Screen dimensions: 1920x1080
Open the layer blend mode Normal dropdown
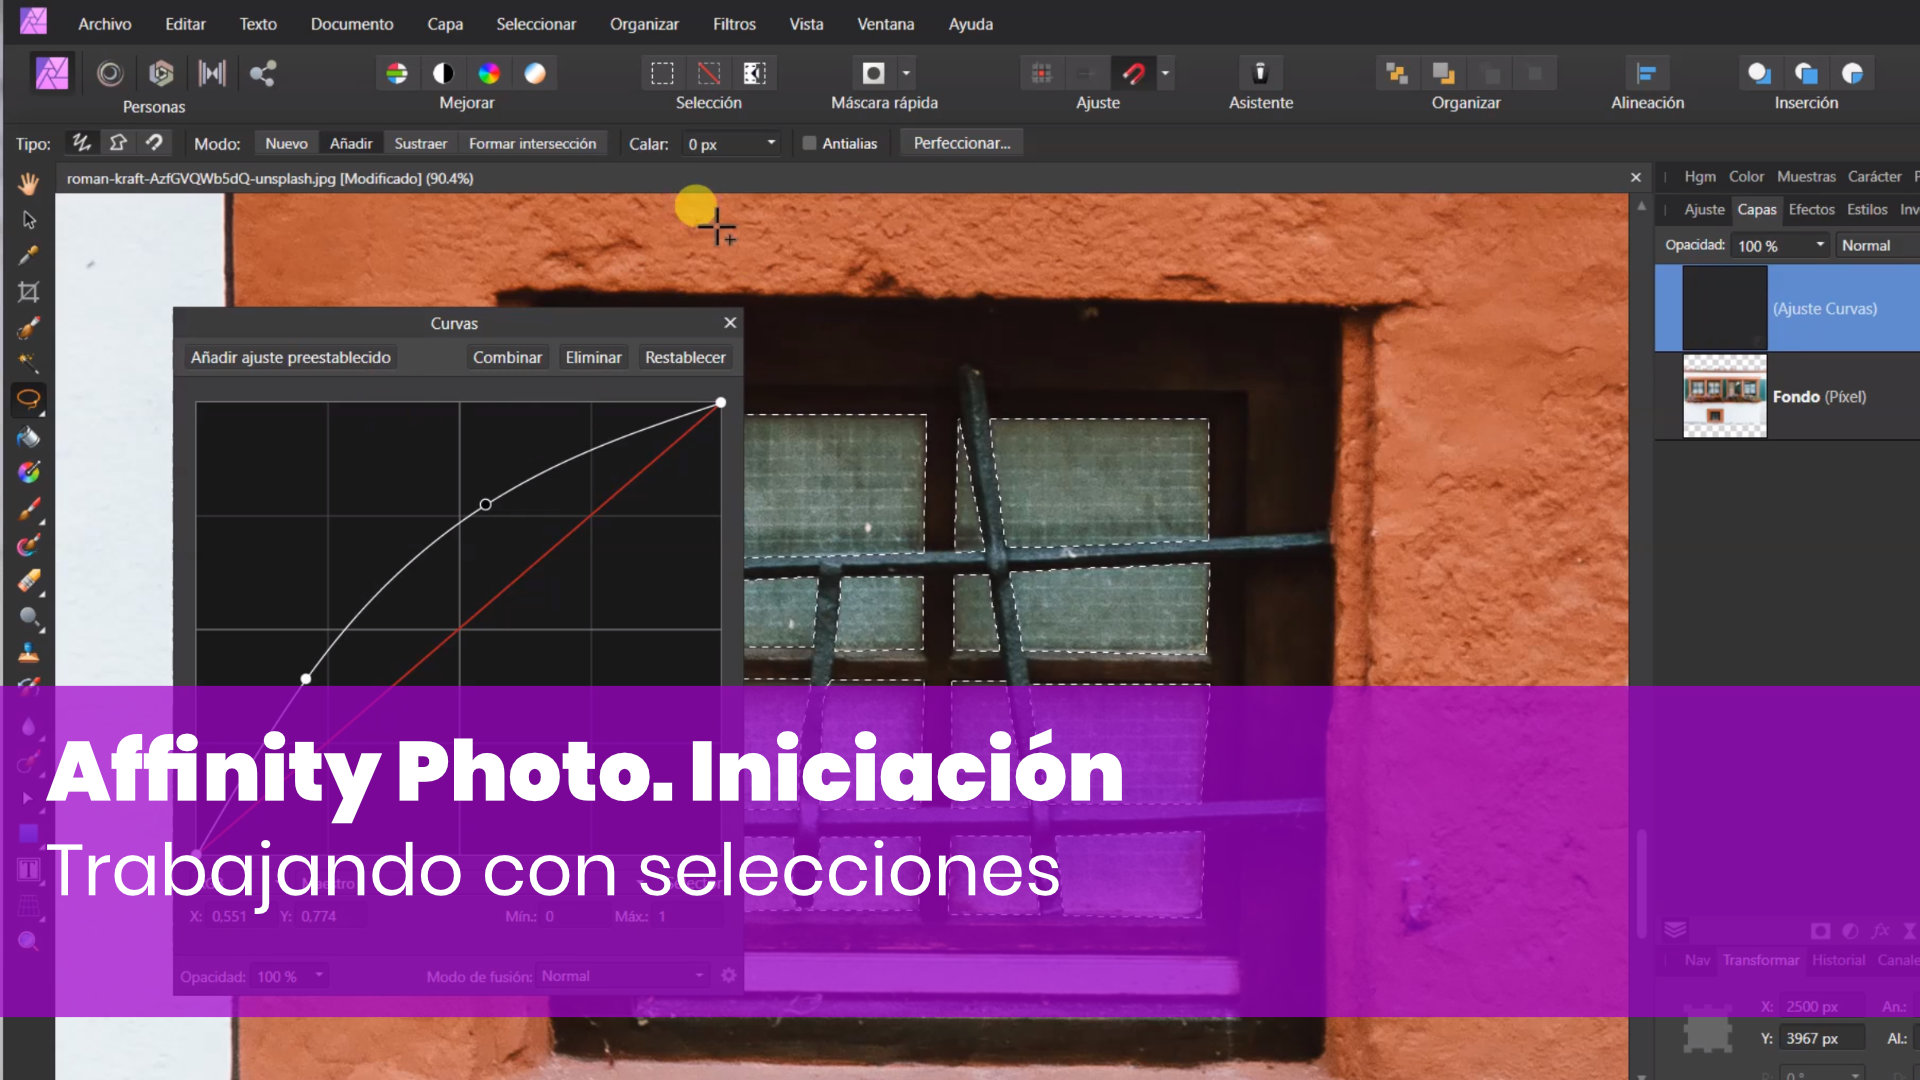click(x=1878, y=245)
